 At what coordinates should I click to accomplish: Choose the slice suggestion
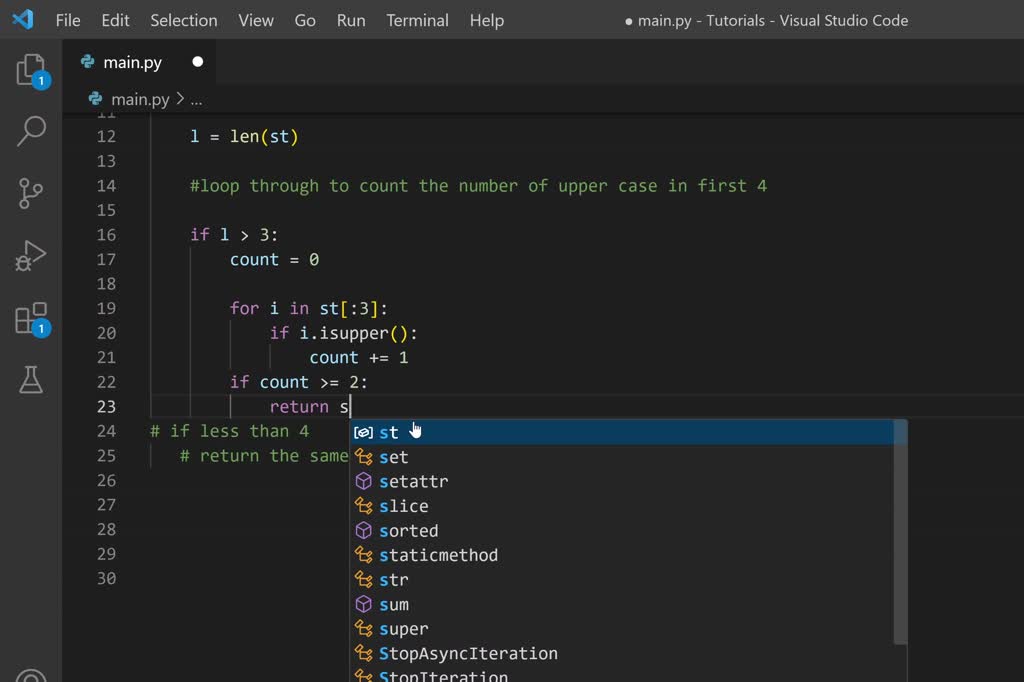pos(623,506)
